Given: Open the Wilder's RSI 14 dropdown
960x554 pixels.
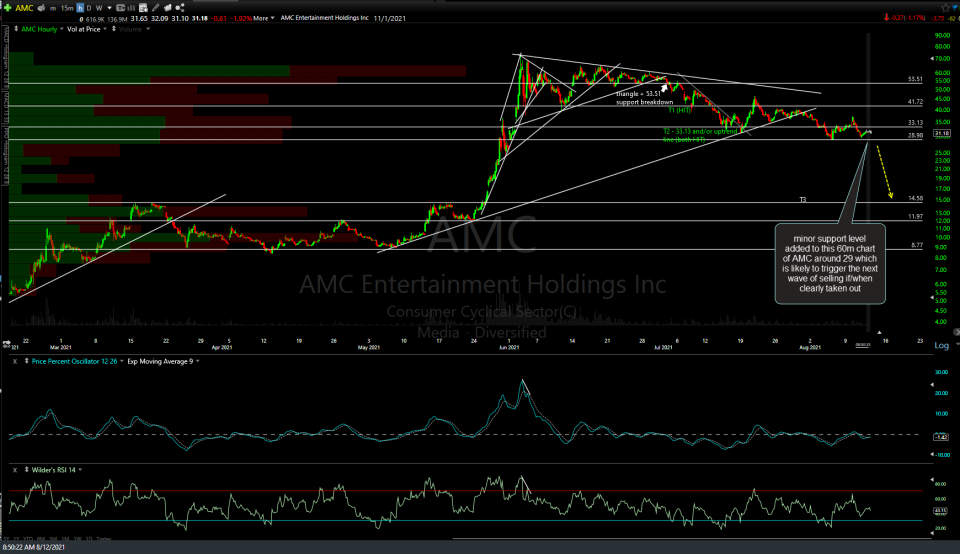Looking at the screenshot, I should pos(80,470).
